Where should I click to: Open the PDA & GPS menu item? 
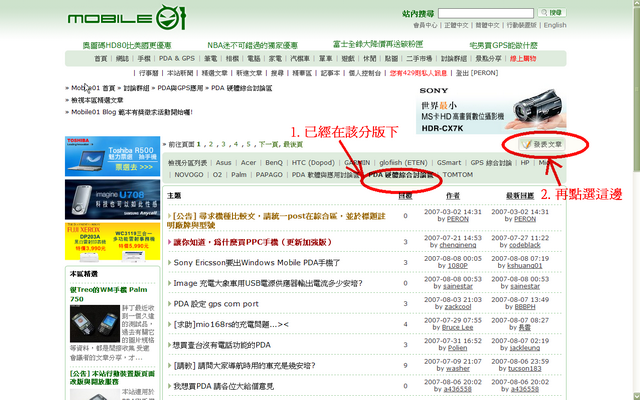177,59
